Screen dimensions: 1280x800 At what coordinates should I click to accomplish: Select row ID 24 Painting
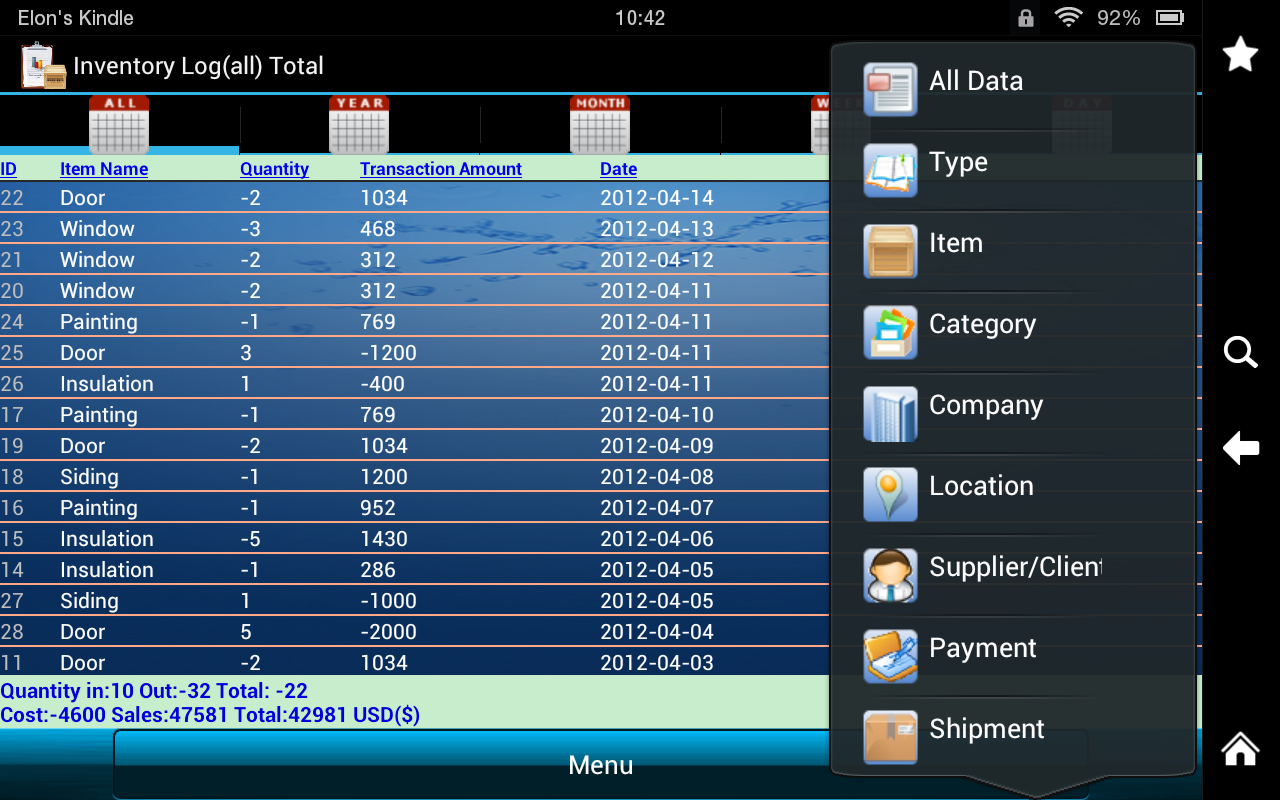415,322
